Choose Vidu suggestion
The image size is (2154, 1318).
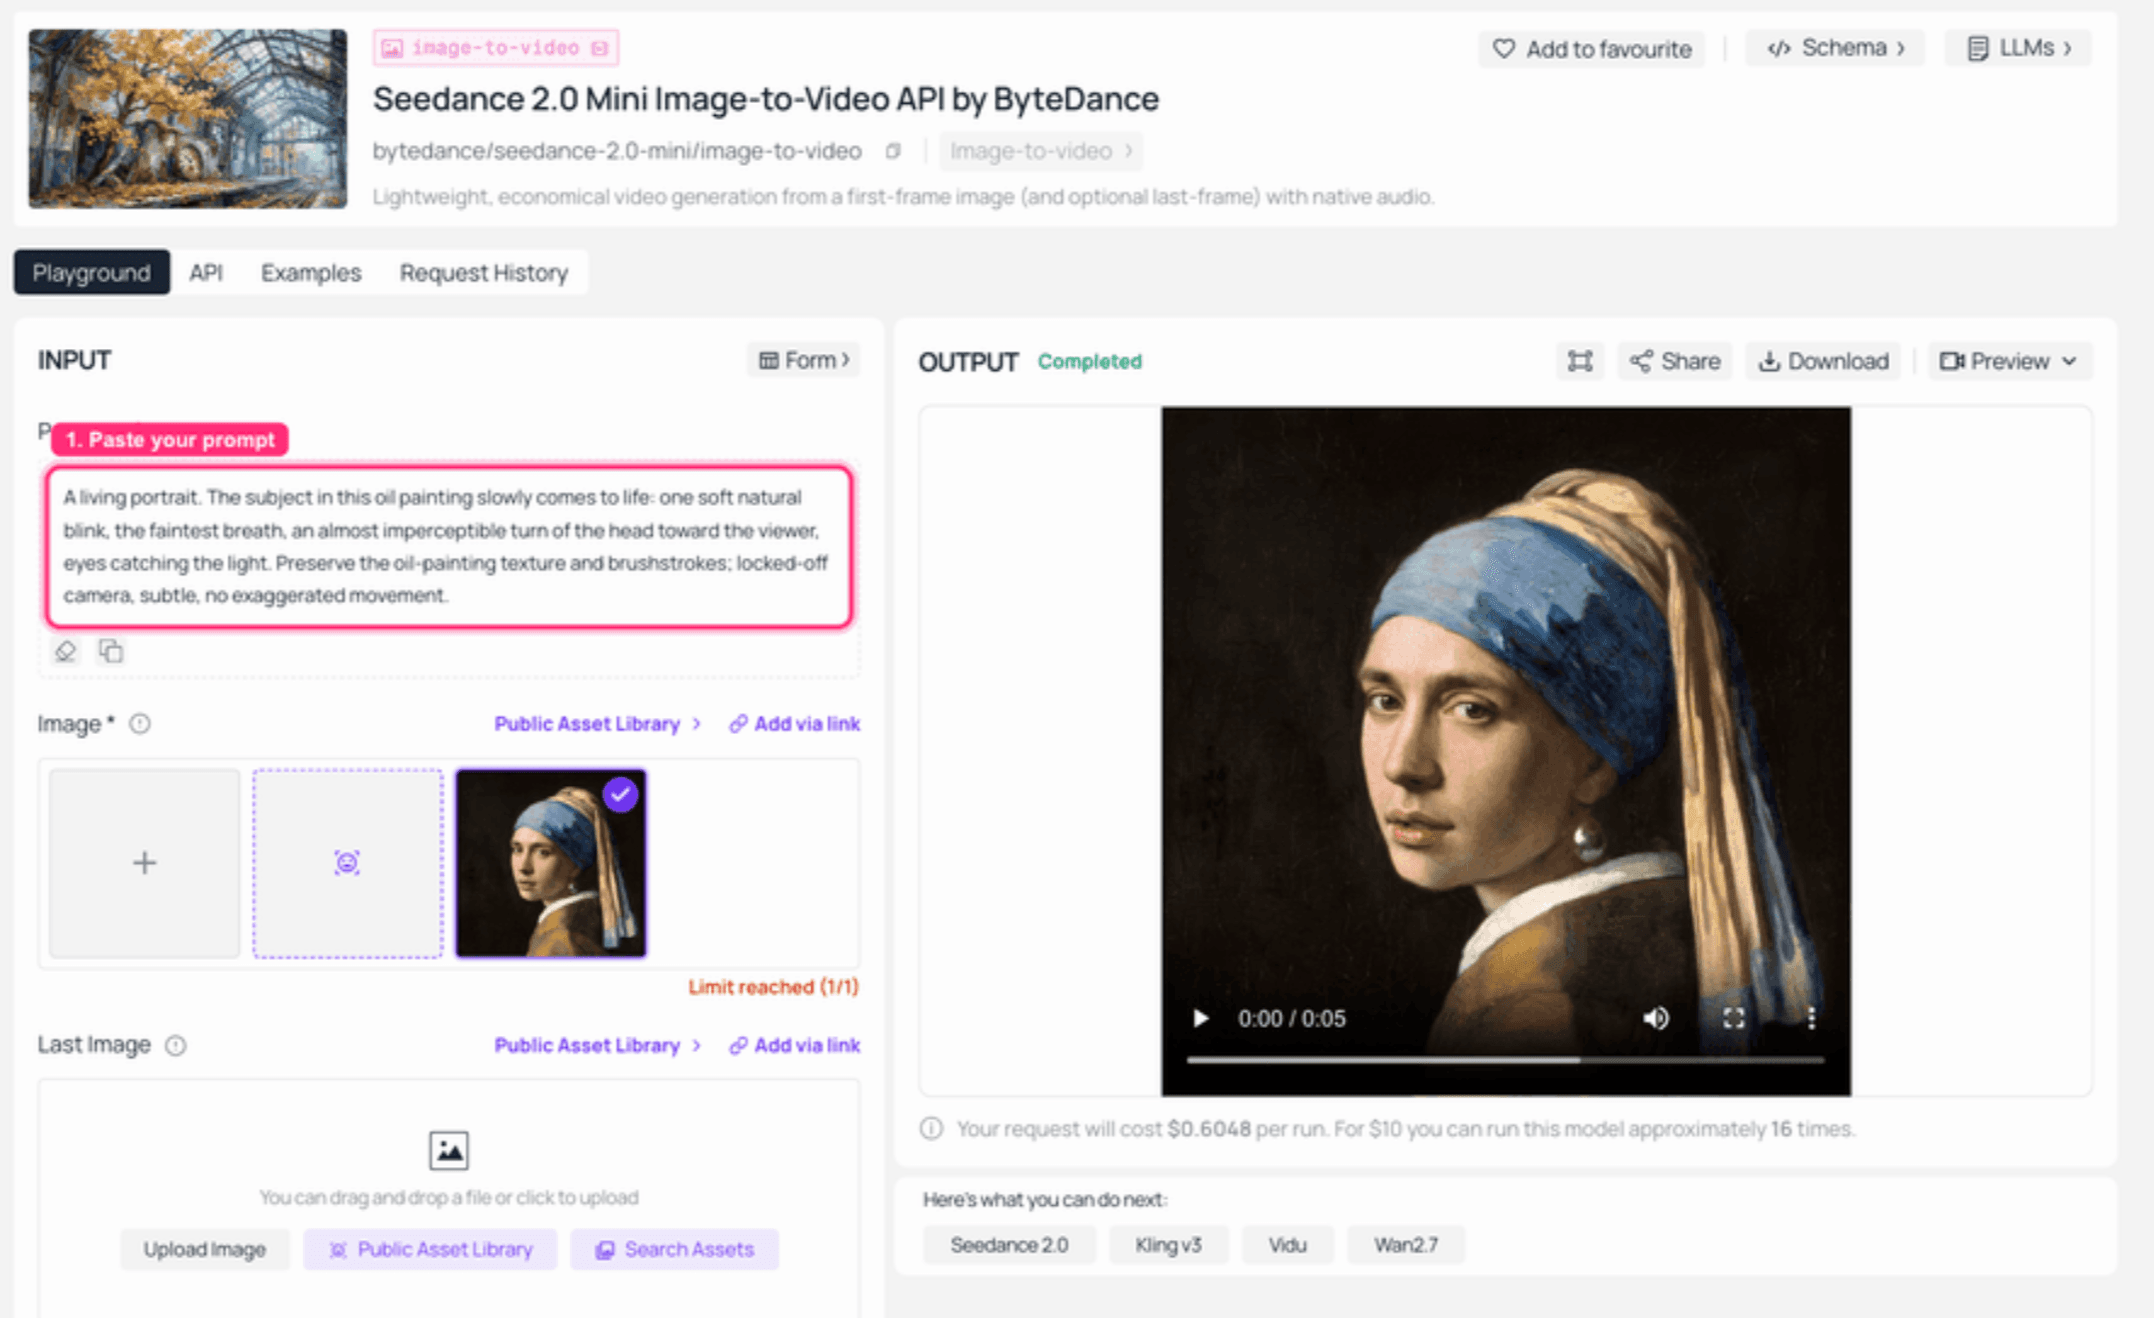tap(1287, 1245)
